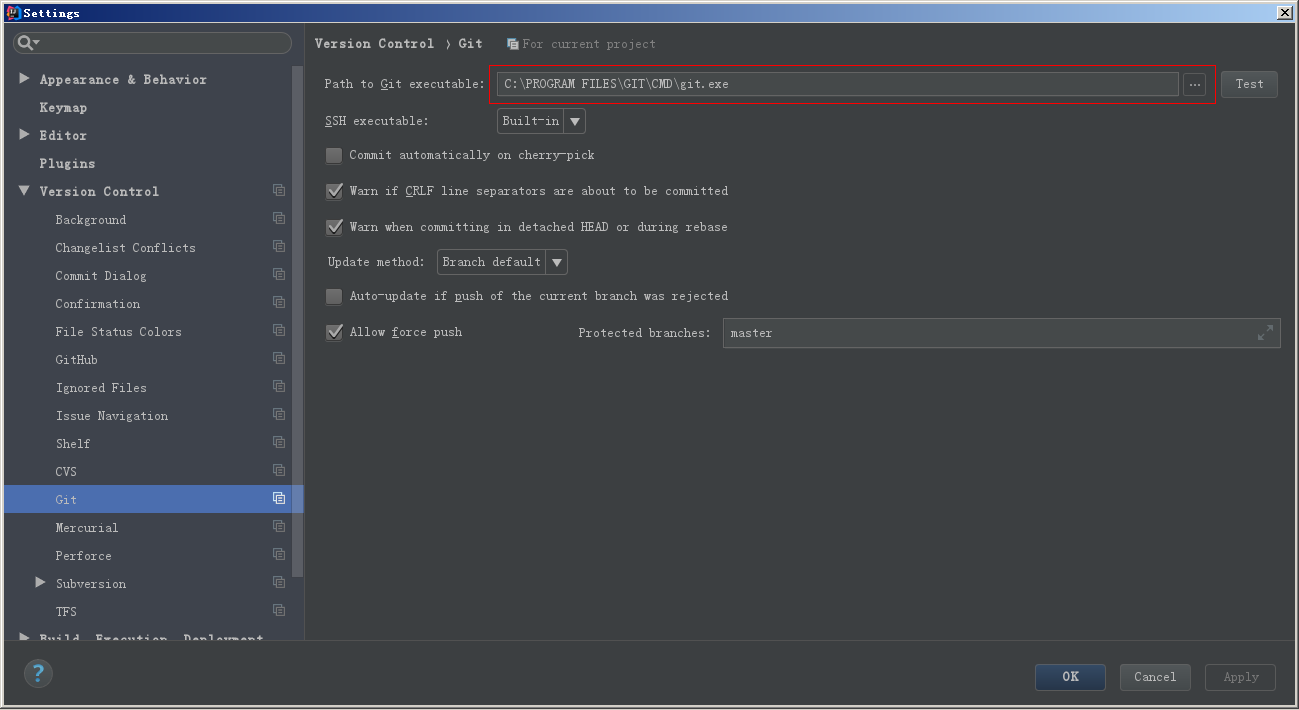Toggle the Allow force push checkbox
1299x710 pixels.
pos(334,332)
